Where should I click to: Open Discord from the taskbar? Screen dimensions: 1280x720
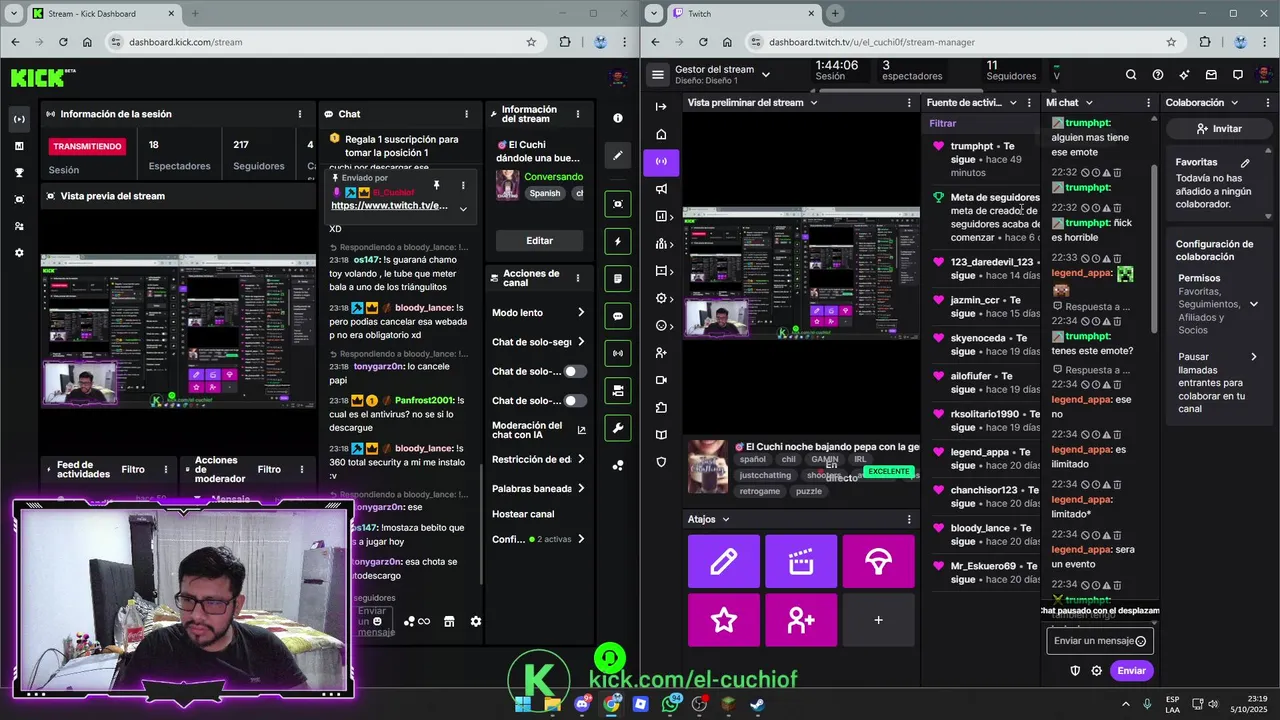click(x=582, y=704)
